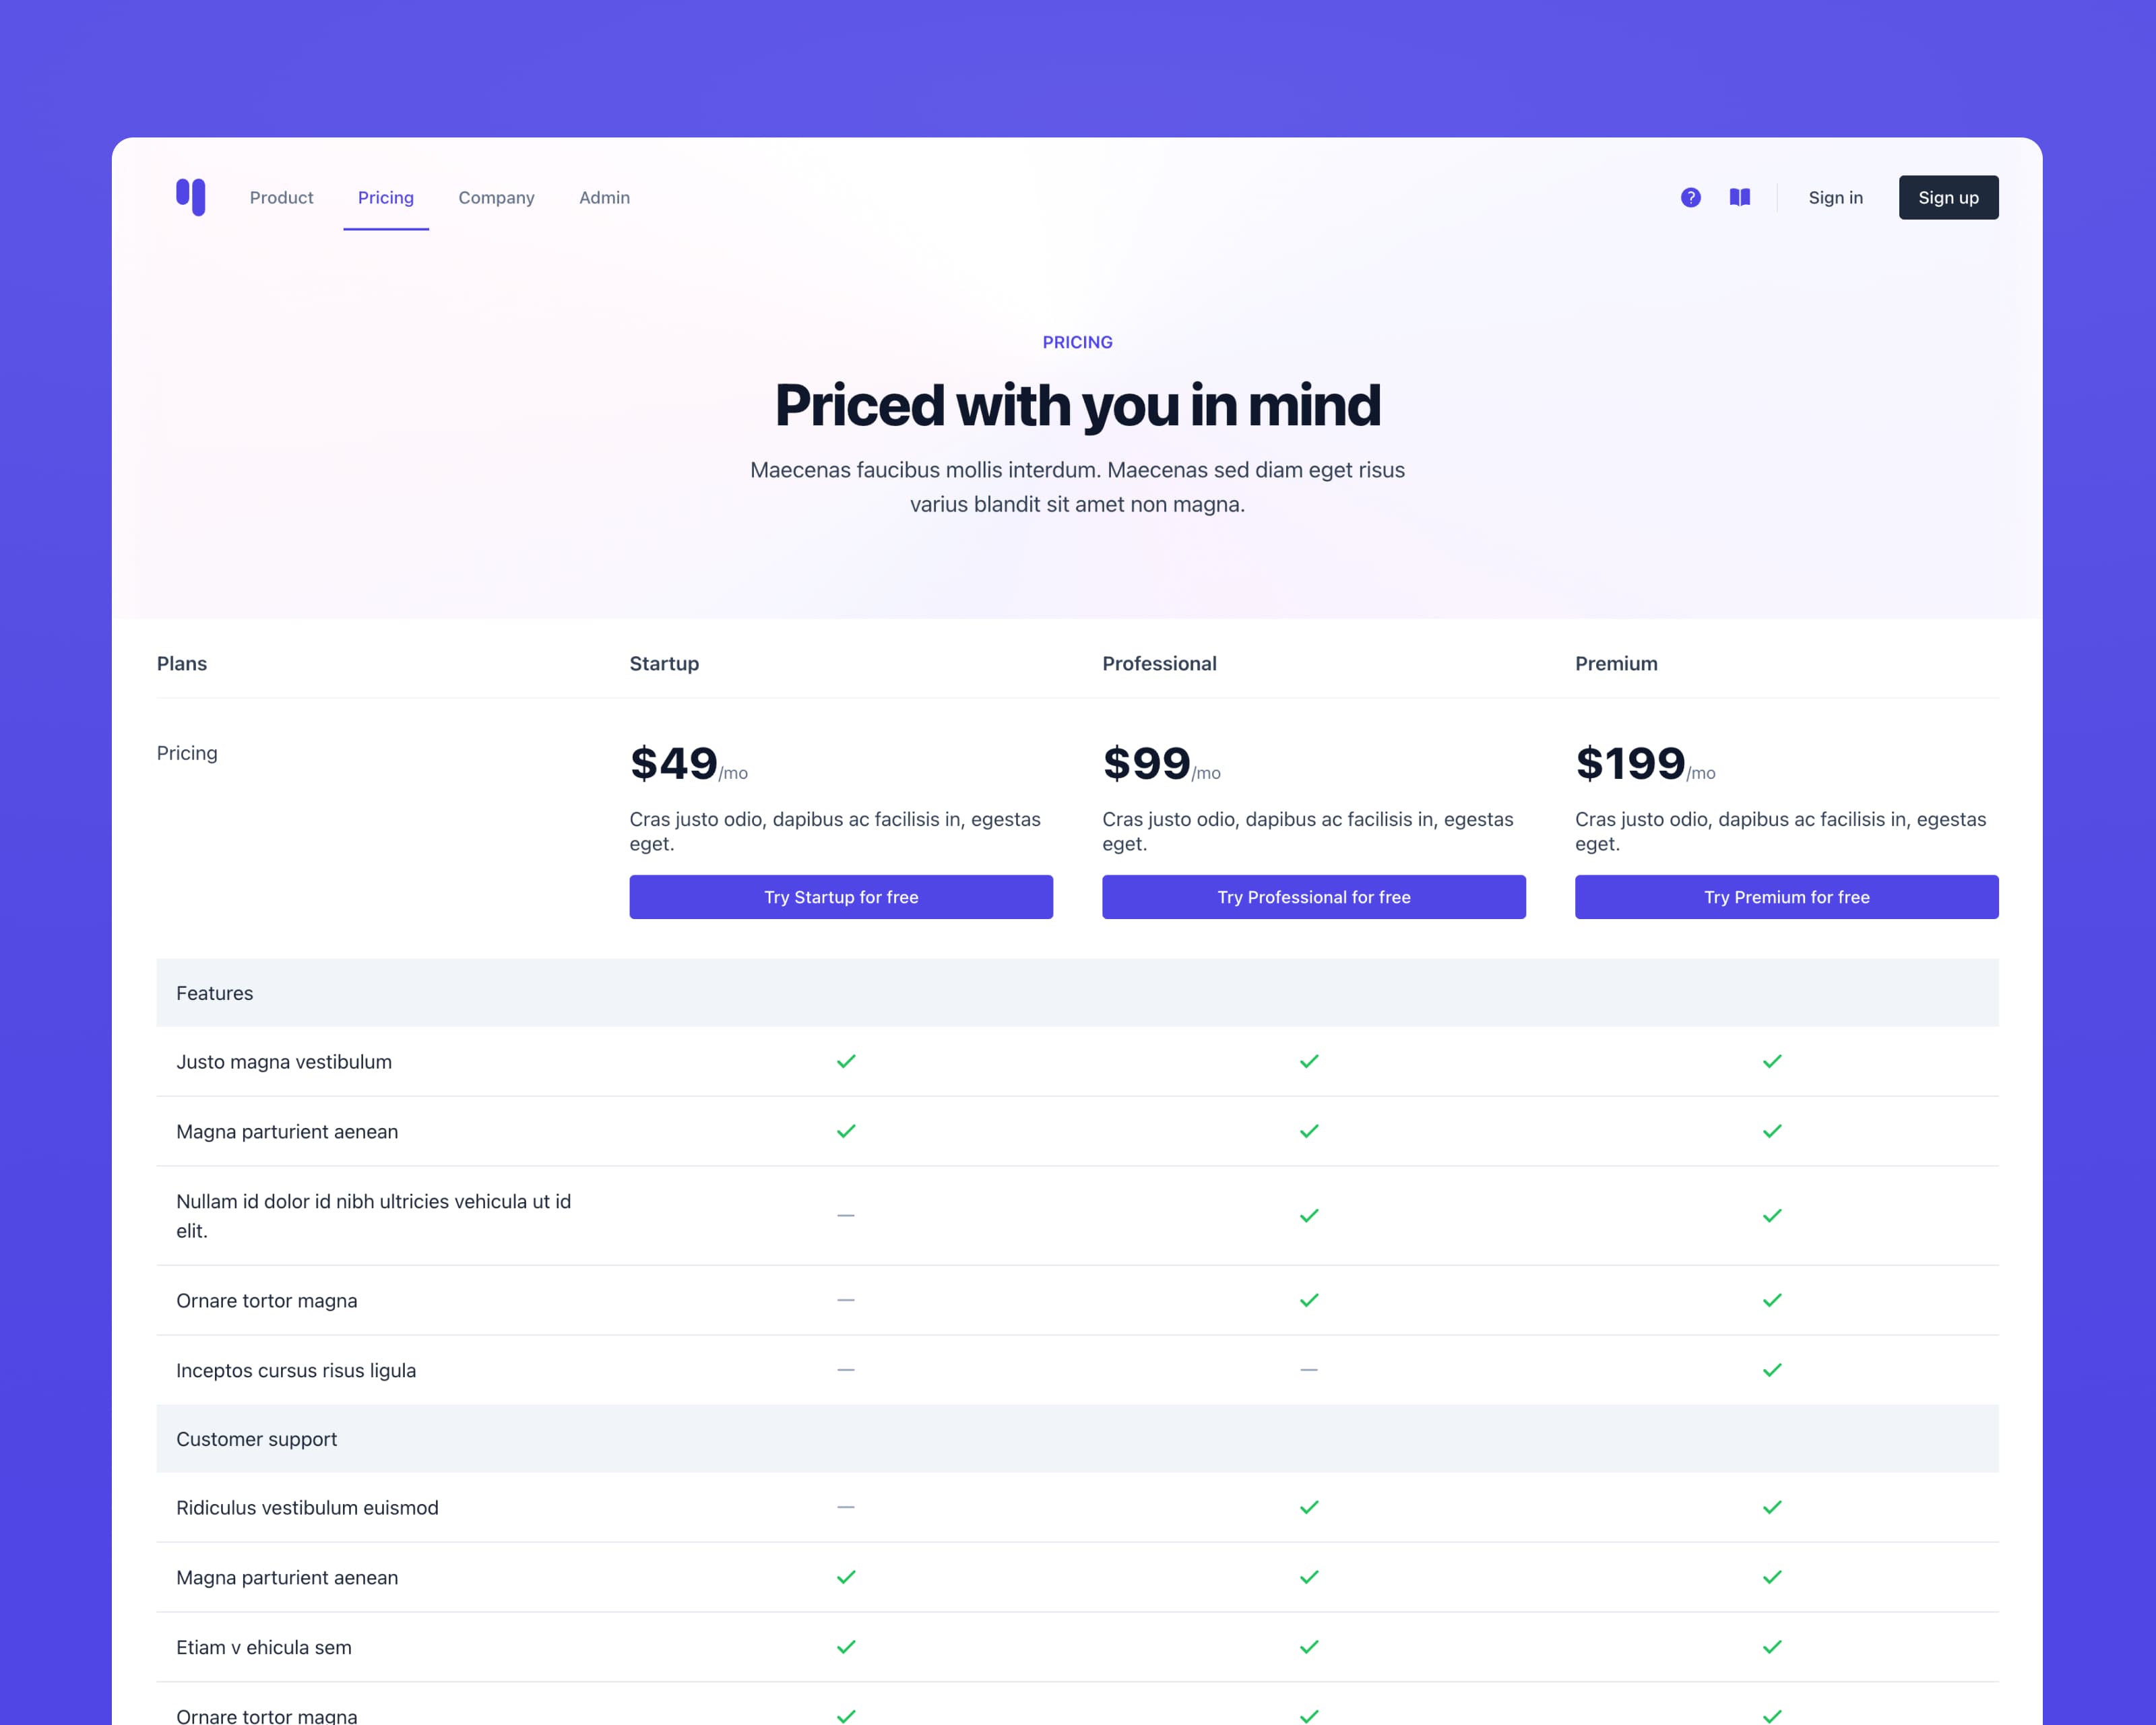2156x1725 pixels.
Task: Open the Company menu item
Action: click(x=496, y=198)
